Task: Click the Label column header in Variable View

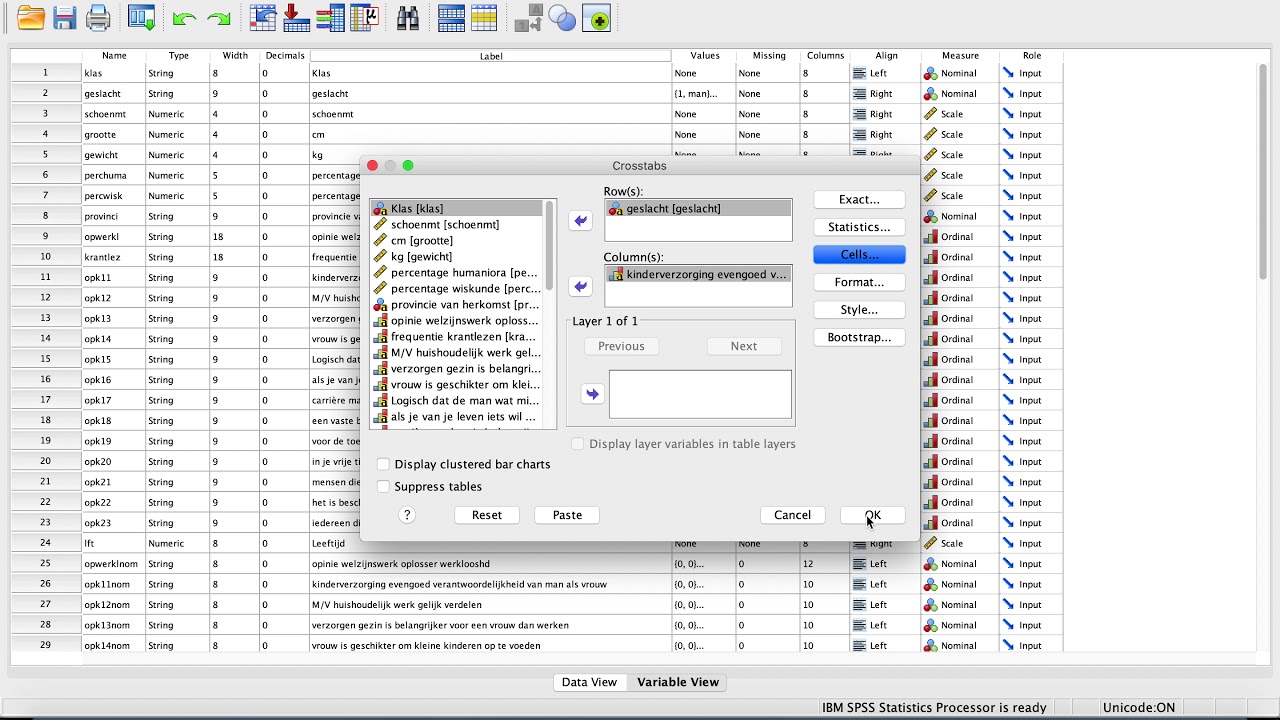Action: coord(491,56)
